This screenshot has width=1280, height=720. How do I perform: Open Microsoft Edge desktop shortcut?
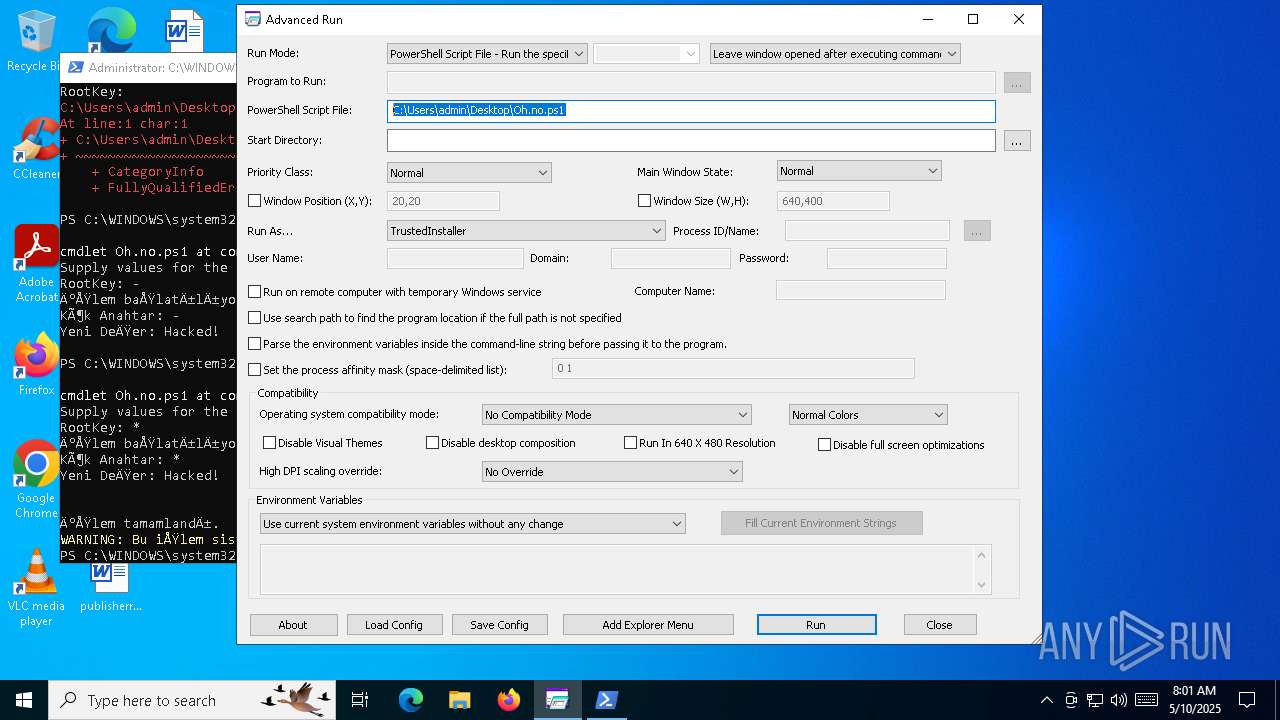click(111, 30)
